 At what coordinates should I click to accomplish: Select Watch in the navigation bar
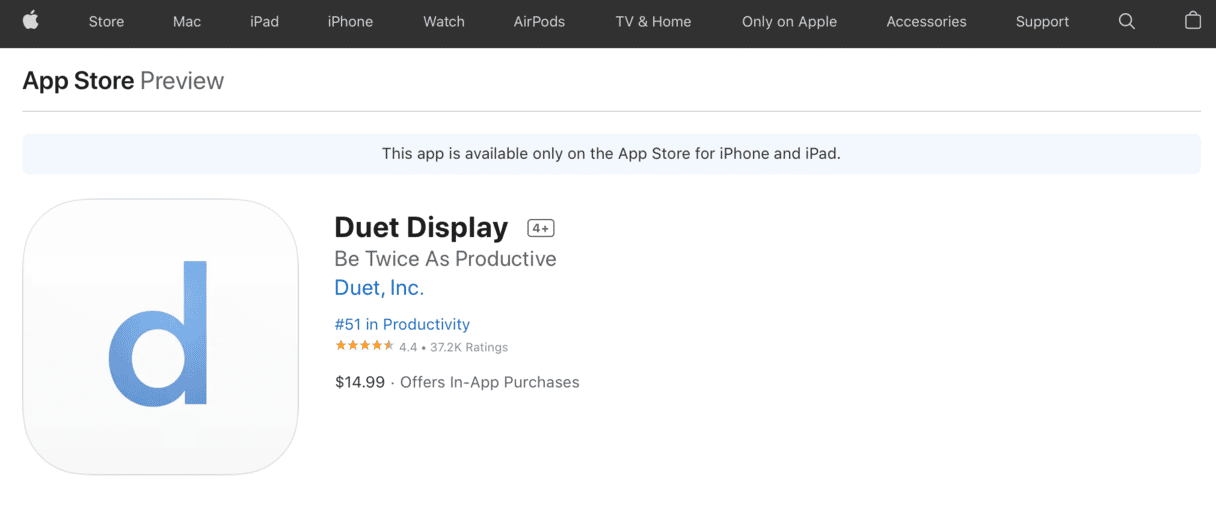(444, 21)
